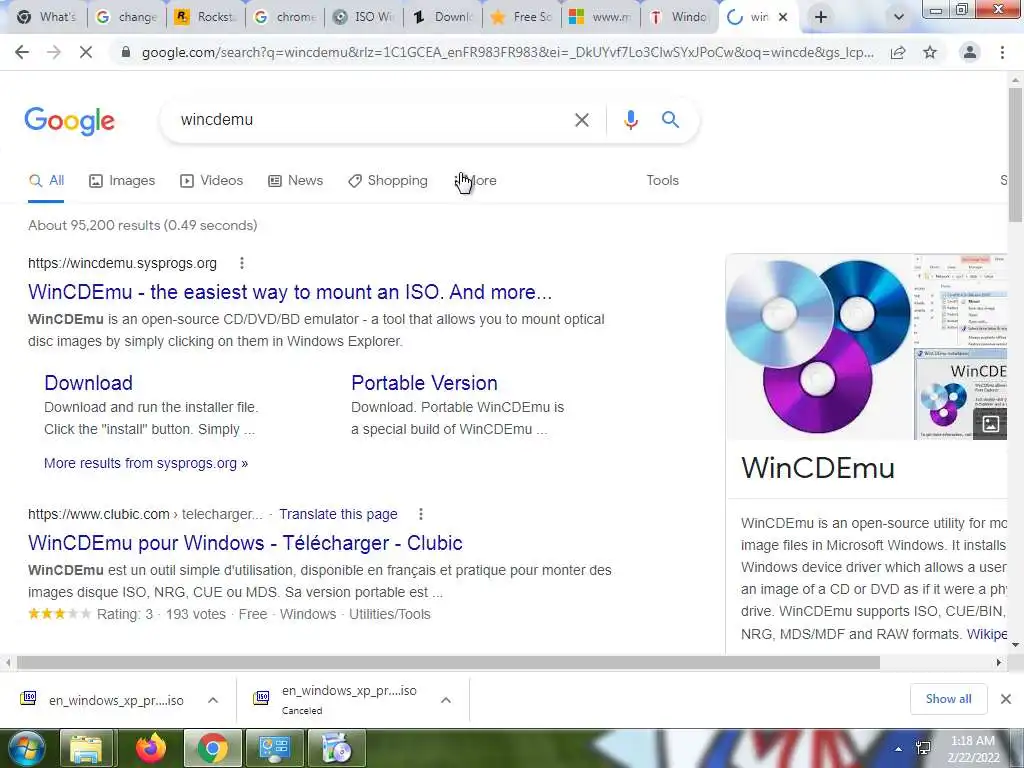Open the Tools search options
The image size is (1024, 768).
point(662,180)
